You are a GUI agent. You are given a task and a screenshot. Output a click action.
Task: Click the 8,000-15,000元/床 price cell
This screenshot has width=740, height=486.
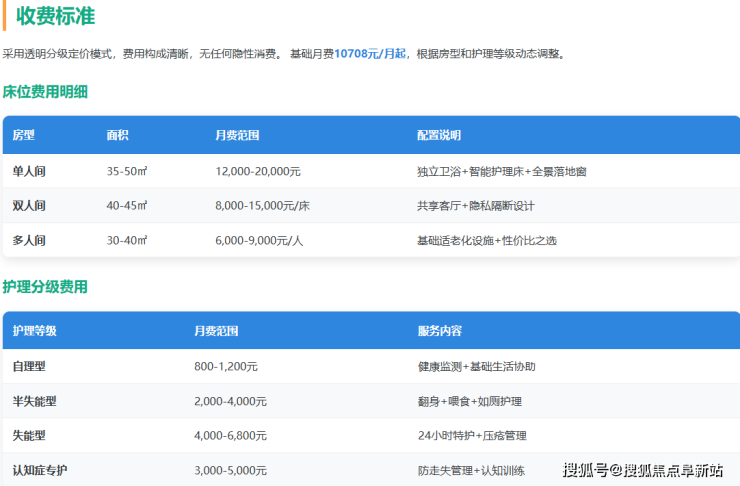click(x=262, y=206)
